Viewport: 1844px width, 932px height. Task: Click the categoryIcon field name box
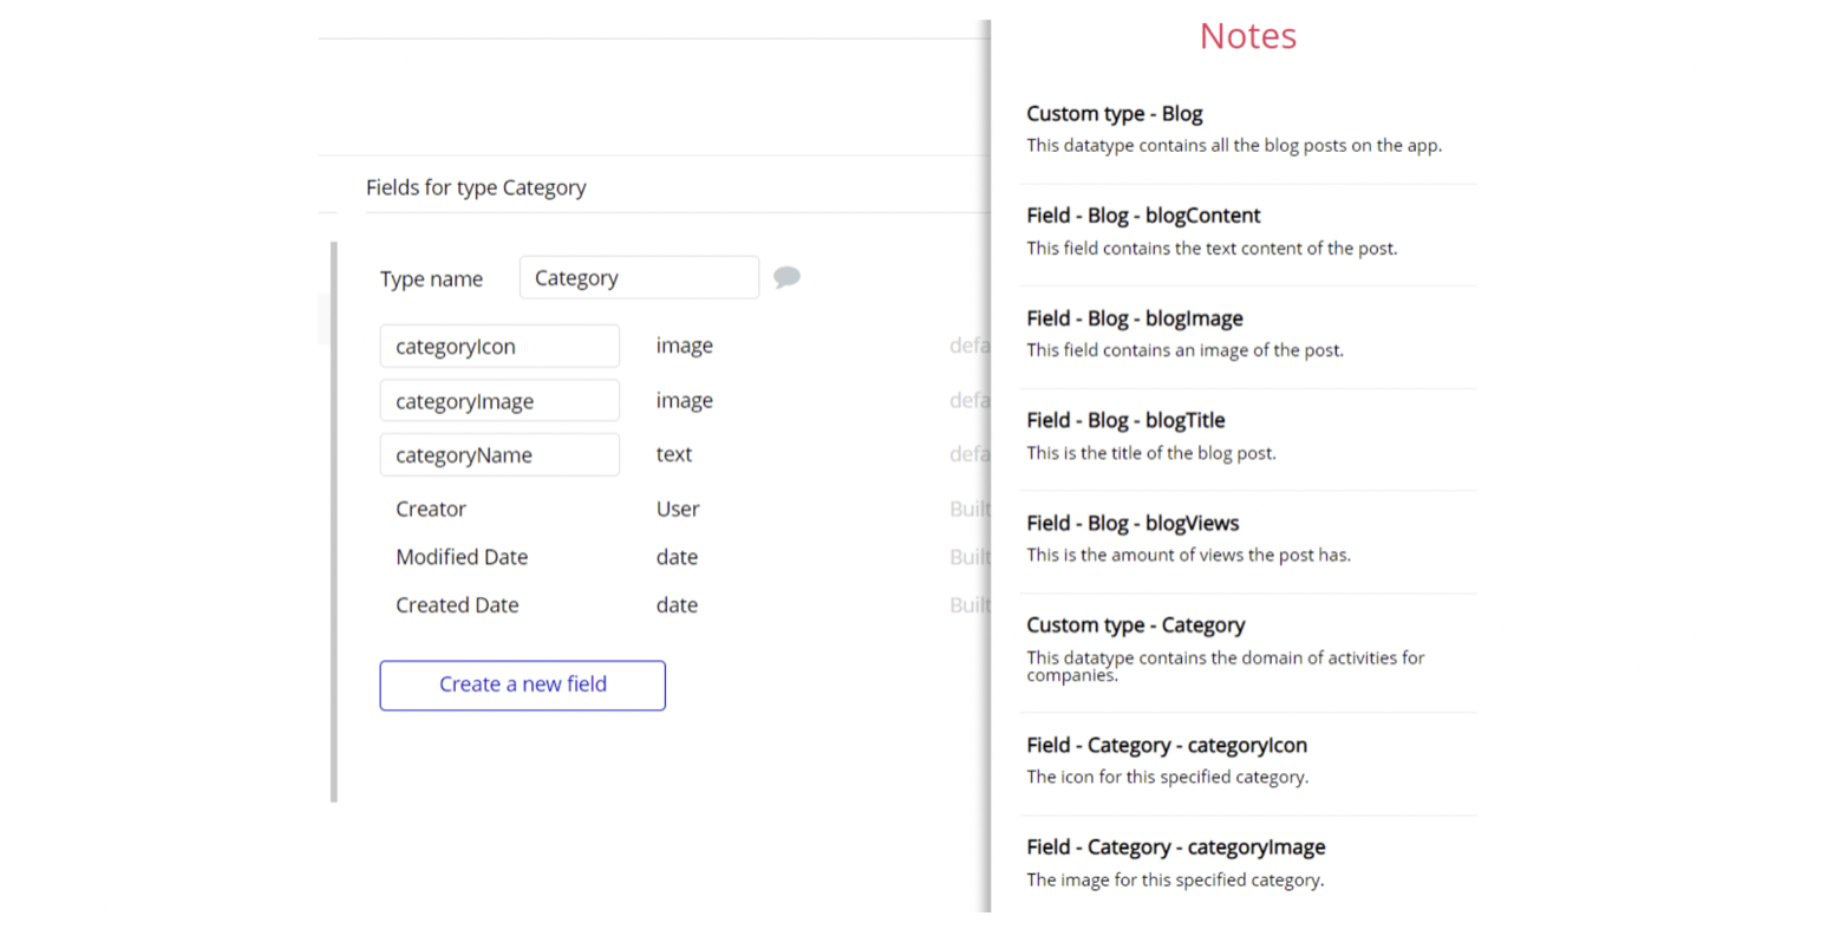click(499, 346)
